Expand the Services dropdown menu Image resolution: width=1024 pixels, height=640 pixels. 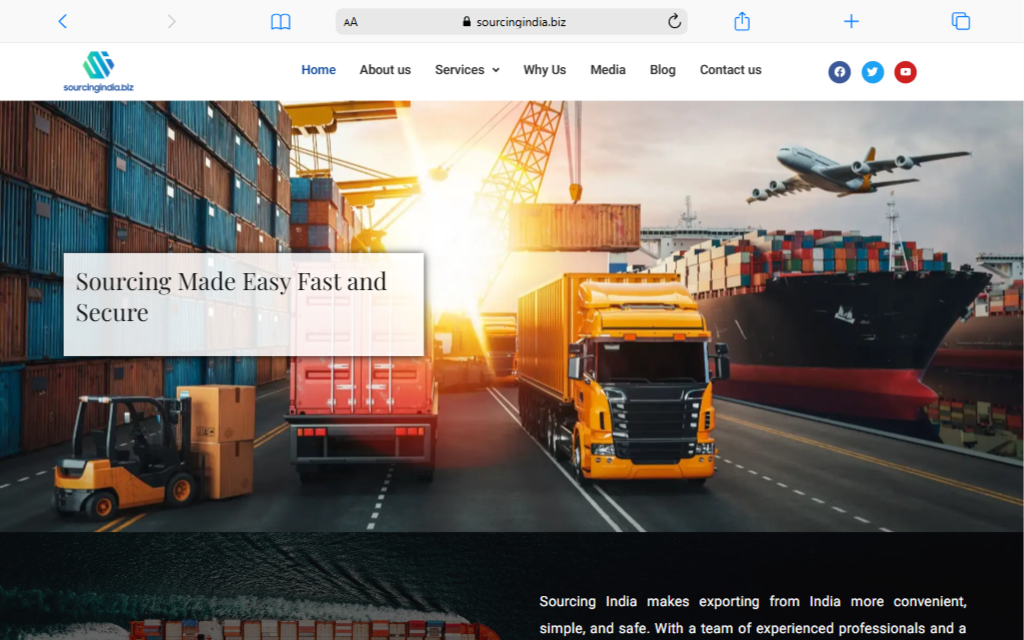point(459,70)
